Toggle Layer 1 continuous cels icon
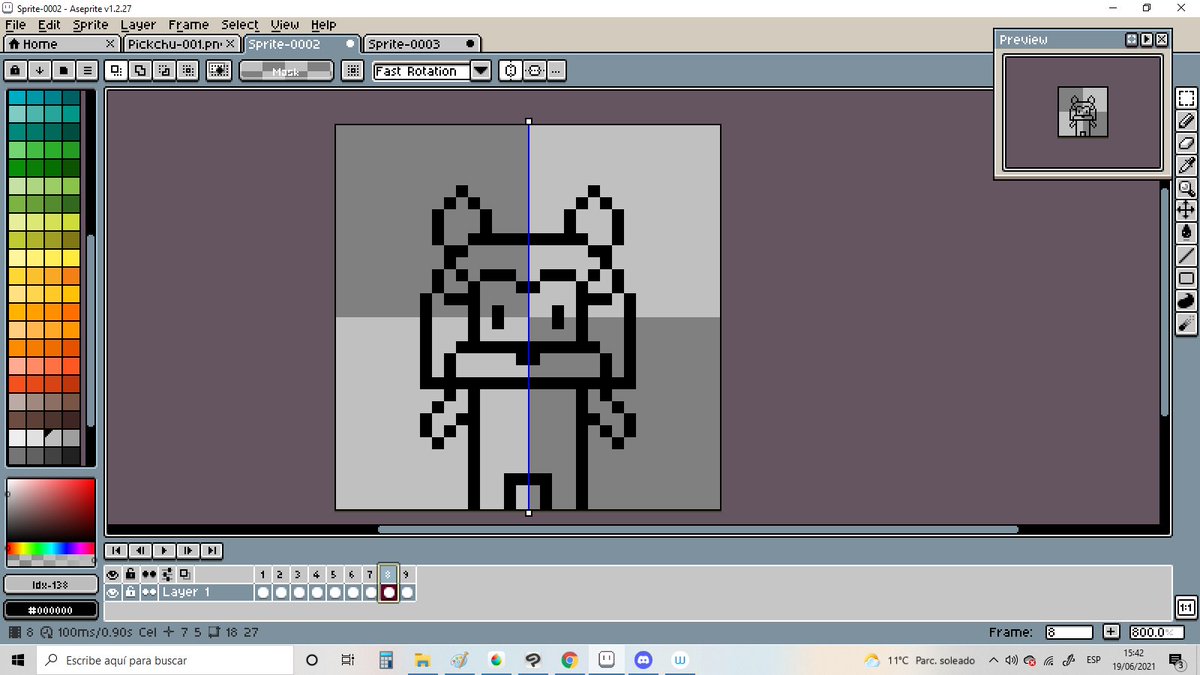 (x=149, y=592)
